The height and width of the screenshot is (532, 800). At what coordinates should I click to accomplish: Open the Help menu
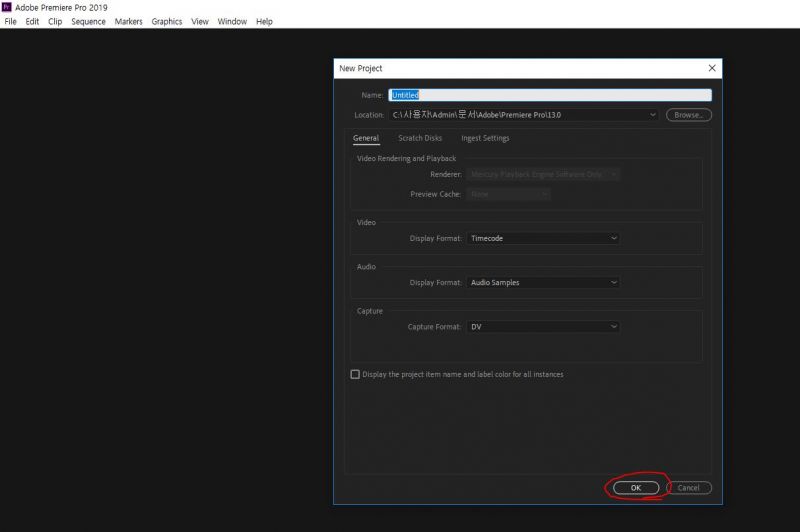click(x=264, y=21)
